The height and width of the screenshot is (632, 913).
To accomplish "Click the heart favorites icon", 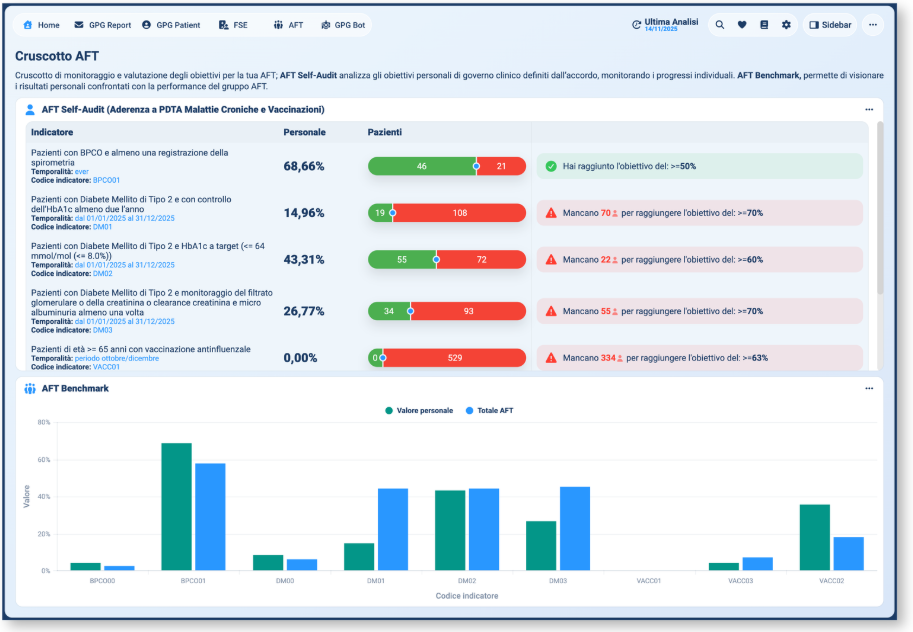I will coord(742,25).
